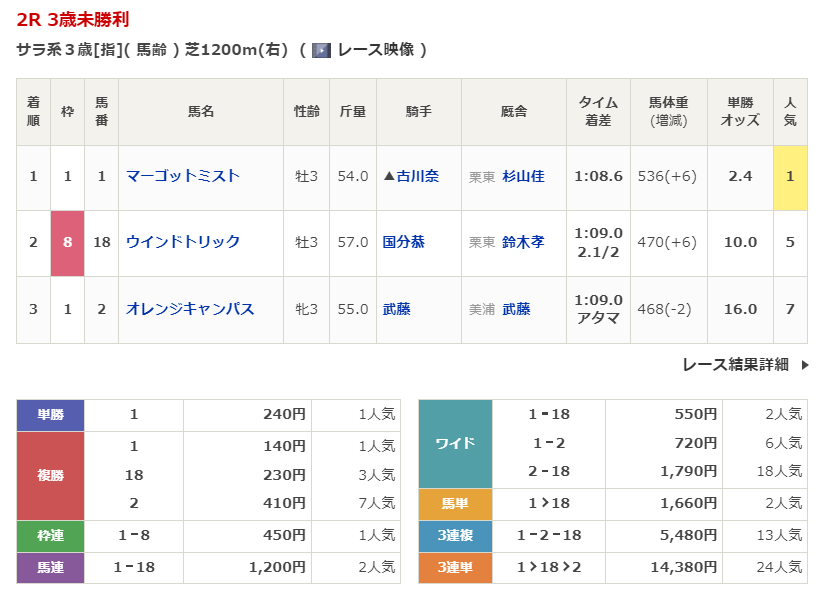This screenshot has width=821, height=593.
Task: Click the race video icon beside レース映像
Action: [x=321, y=50]
